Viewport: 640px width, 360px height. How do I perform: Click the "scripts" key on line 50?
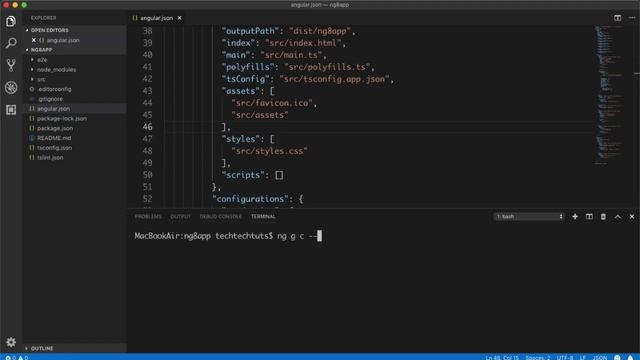click(242, 175)
